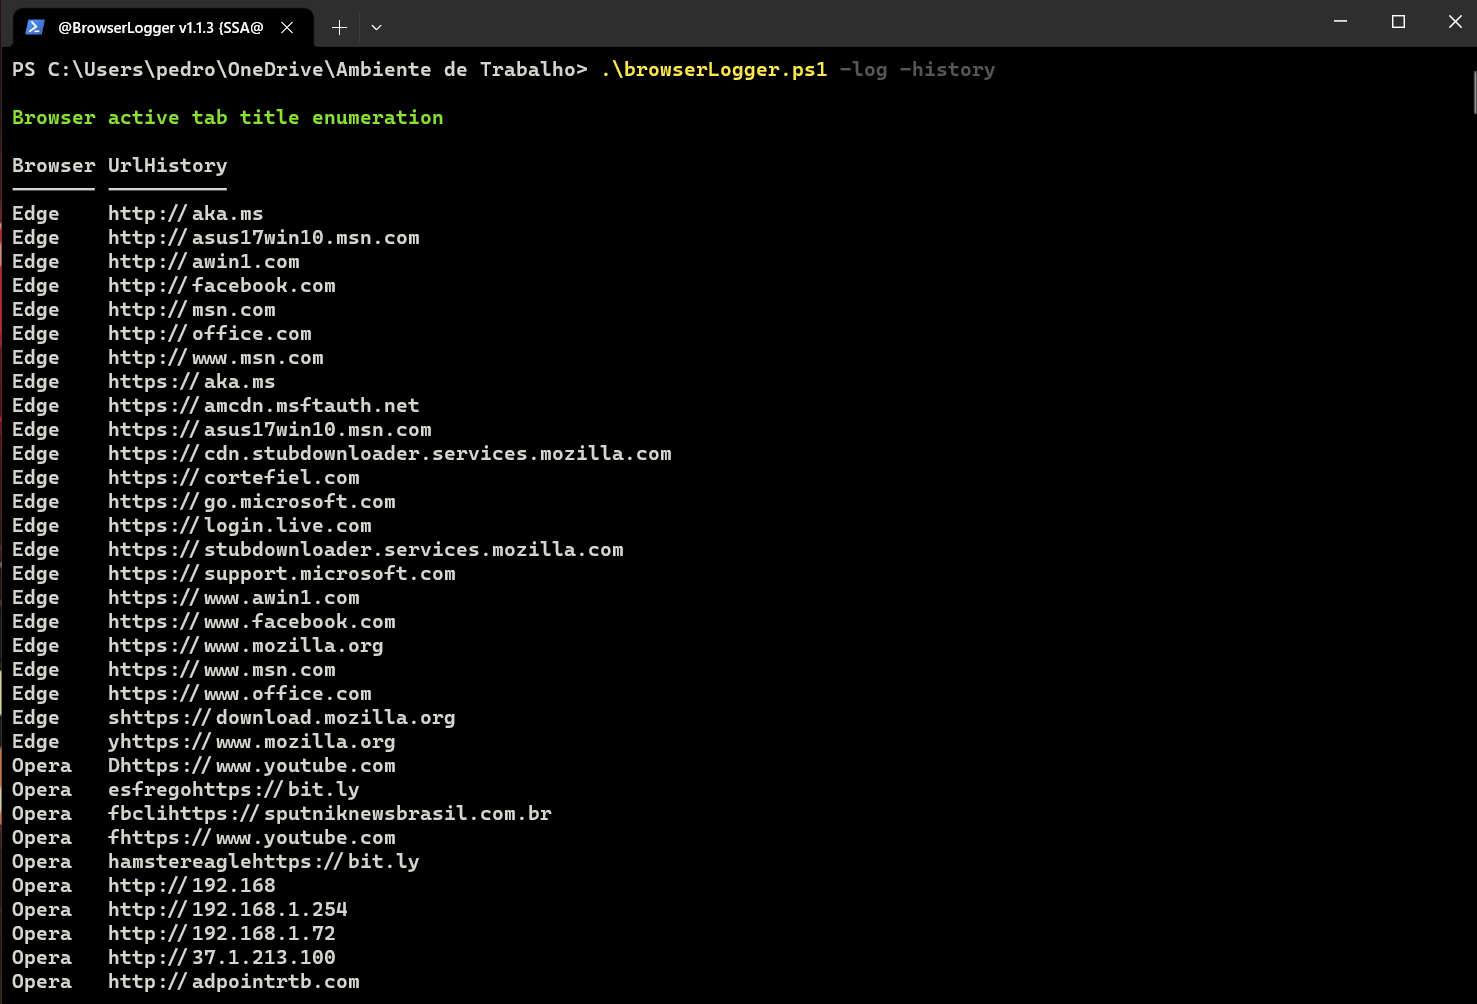The image size is (1477, 1004).
Task: Click the https://www.awin1.com entry
Action: [234, 597]
